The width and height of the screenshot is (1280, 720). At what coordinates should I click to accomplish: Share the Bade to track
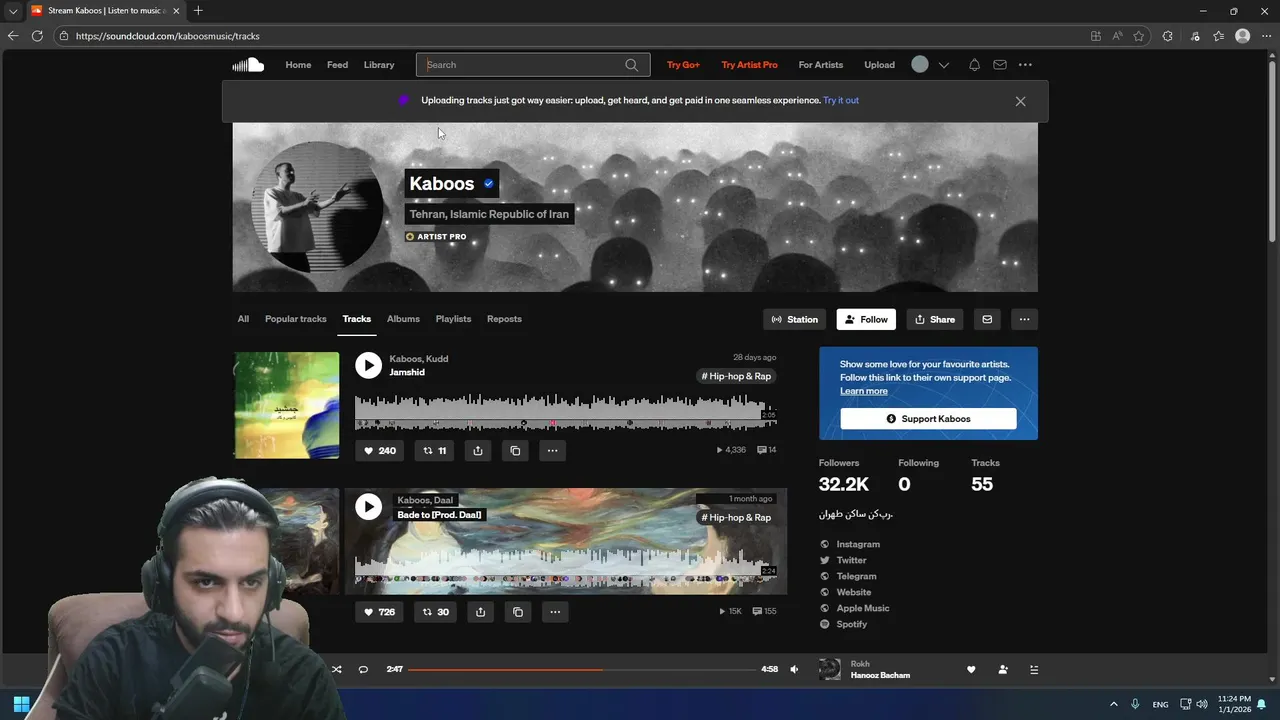click(480, 612)
